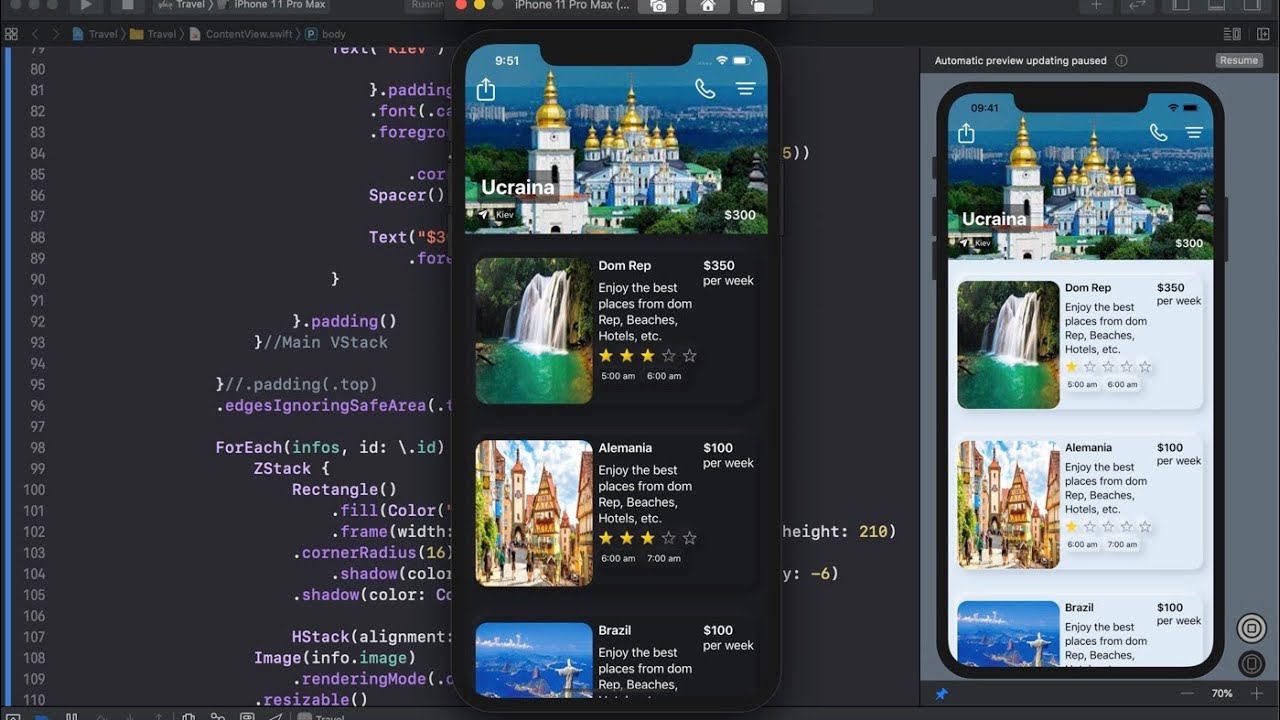This screenshot has height=720, width=1280.
Task: Add a new editor with the split icon
Action: (1261, 33)
